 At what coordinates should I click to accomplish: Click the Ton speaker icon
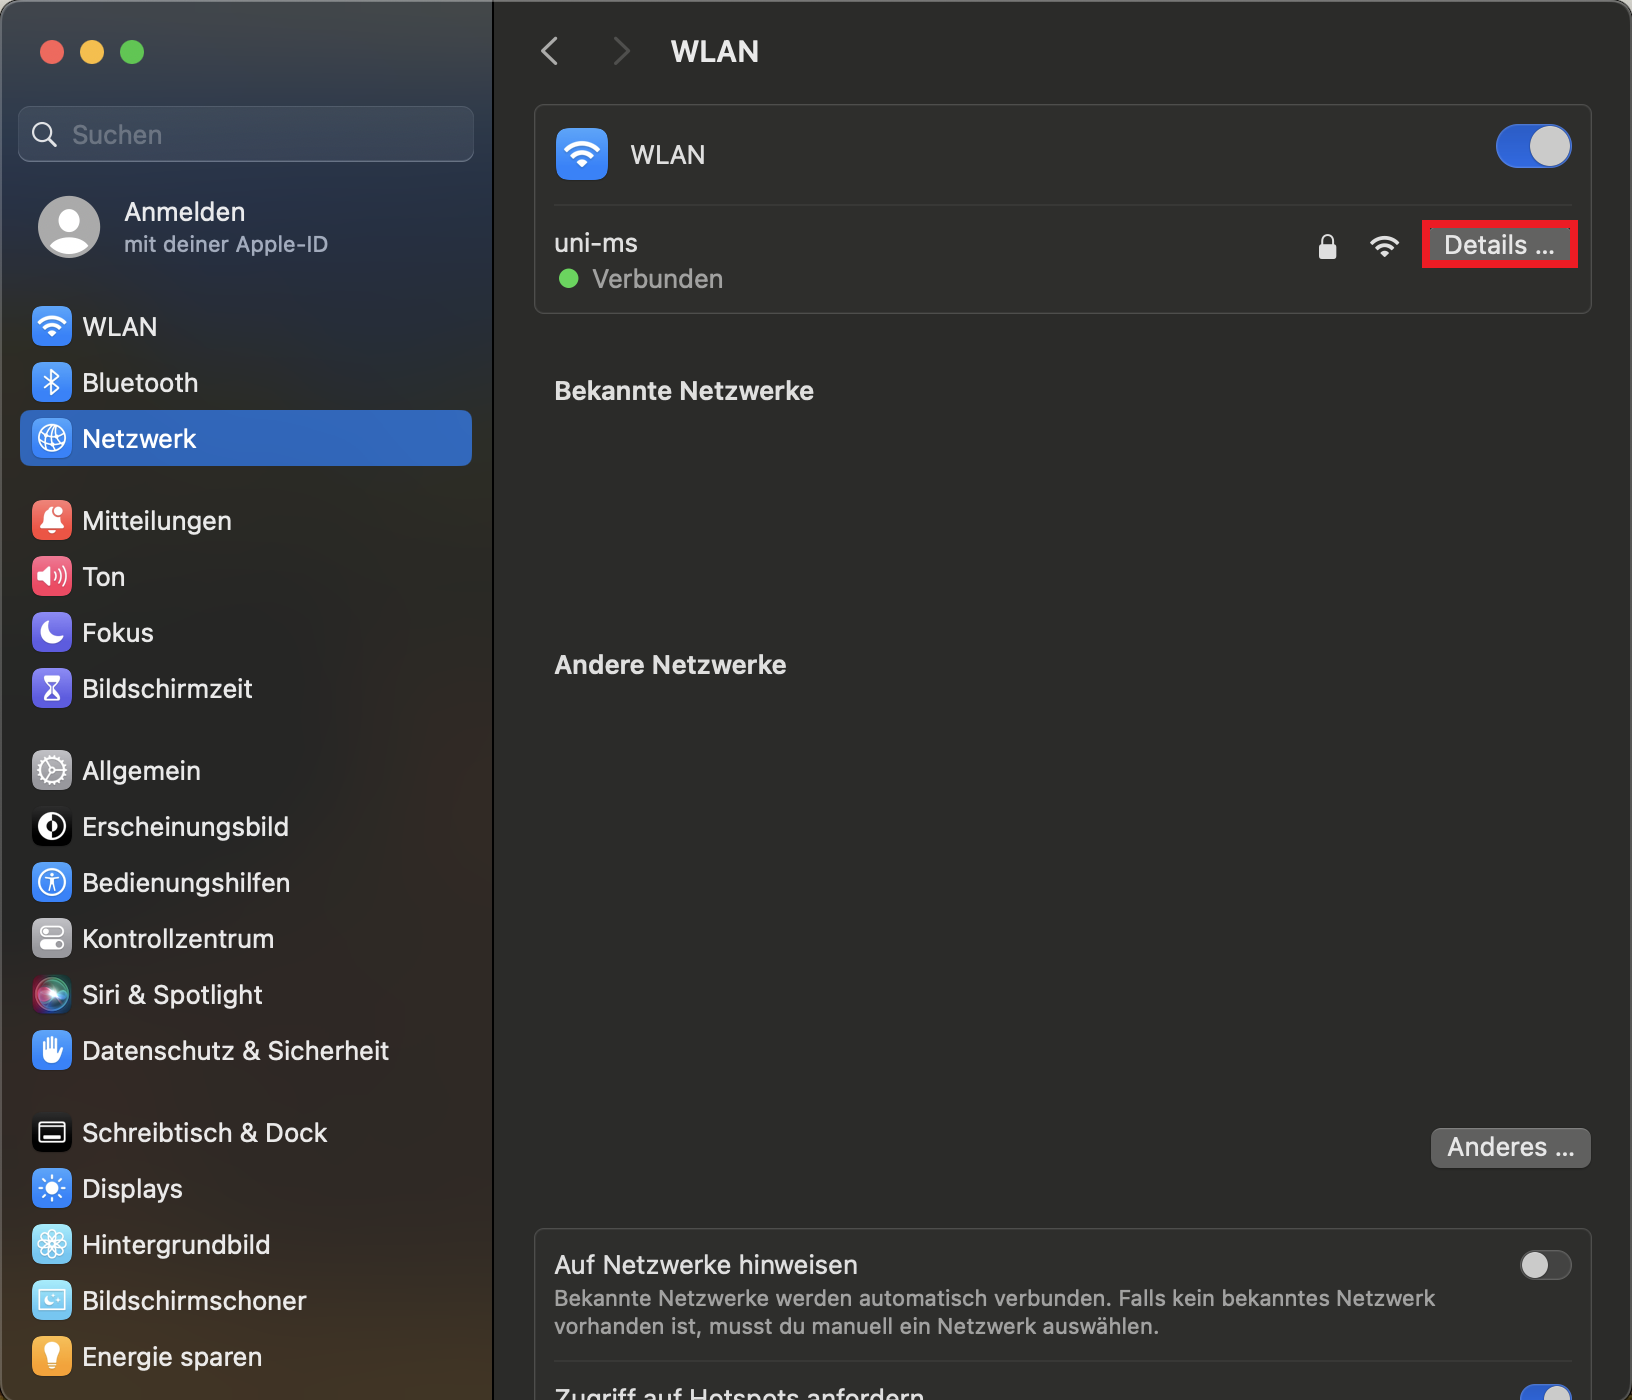point(52,577)
